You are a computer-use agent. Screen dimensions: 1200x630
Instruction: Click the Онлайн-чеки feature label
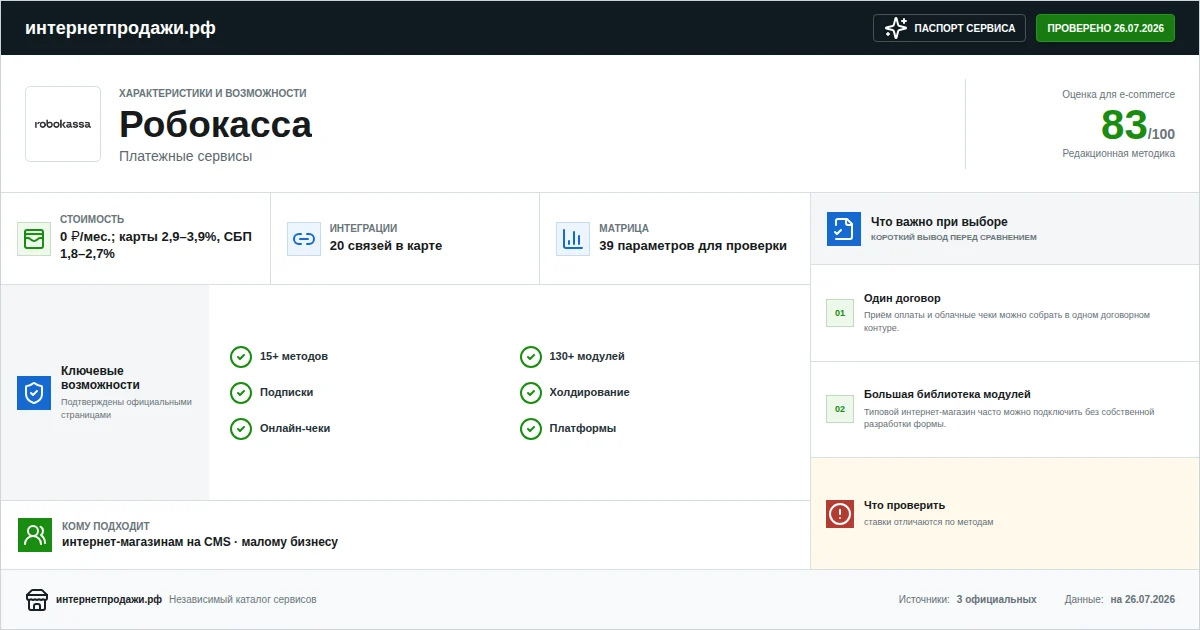(x=295, y=428)
